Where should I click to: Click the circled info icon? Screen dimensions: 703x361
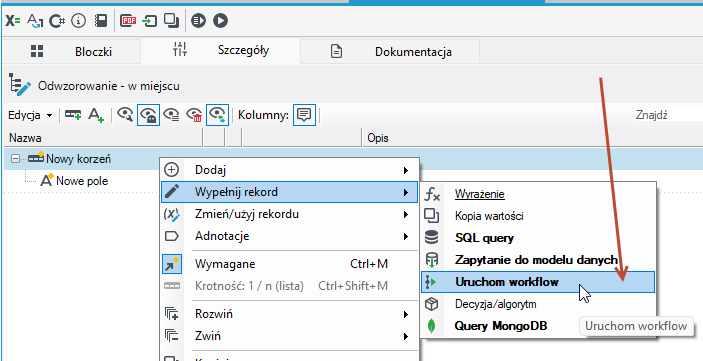(x=78, y=21)
